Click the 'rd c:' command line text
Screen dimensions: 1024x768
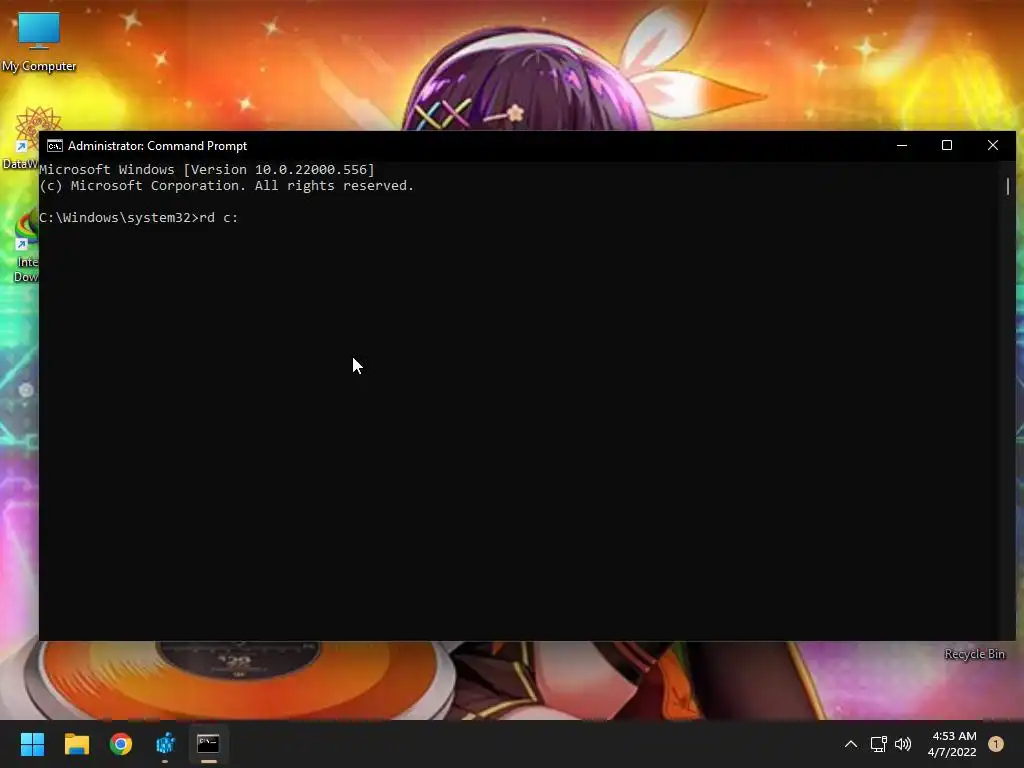(x=219, y=217)
